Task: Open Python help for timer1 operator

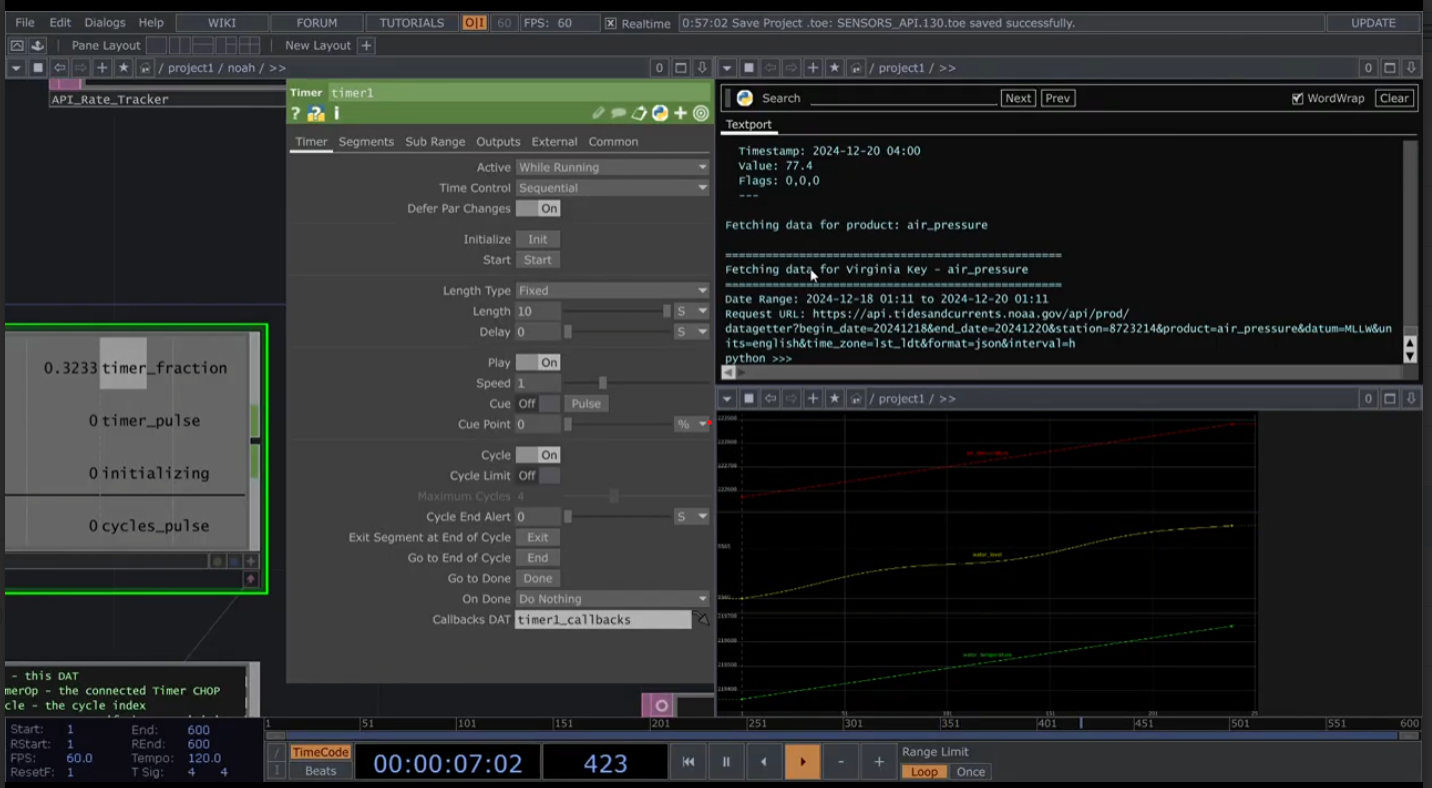Action: click(x=316, y=113)
